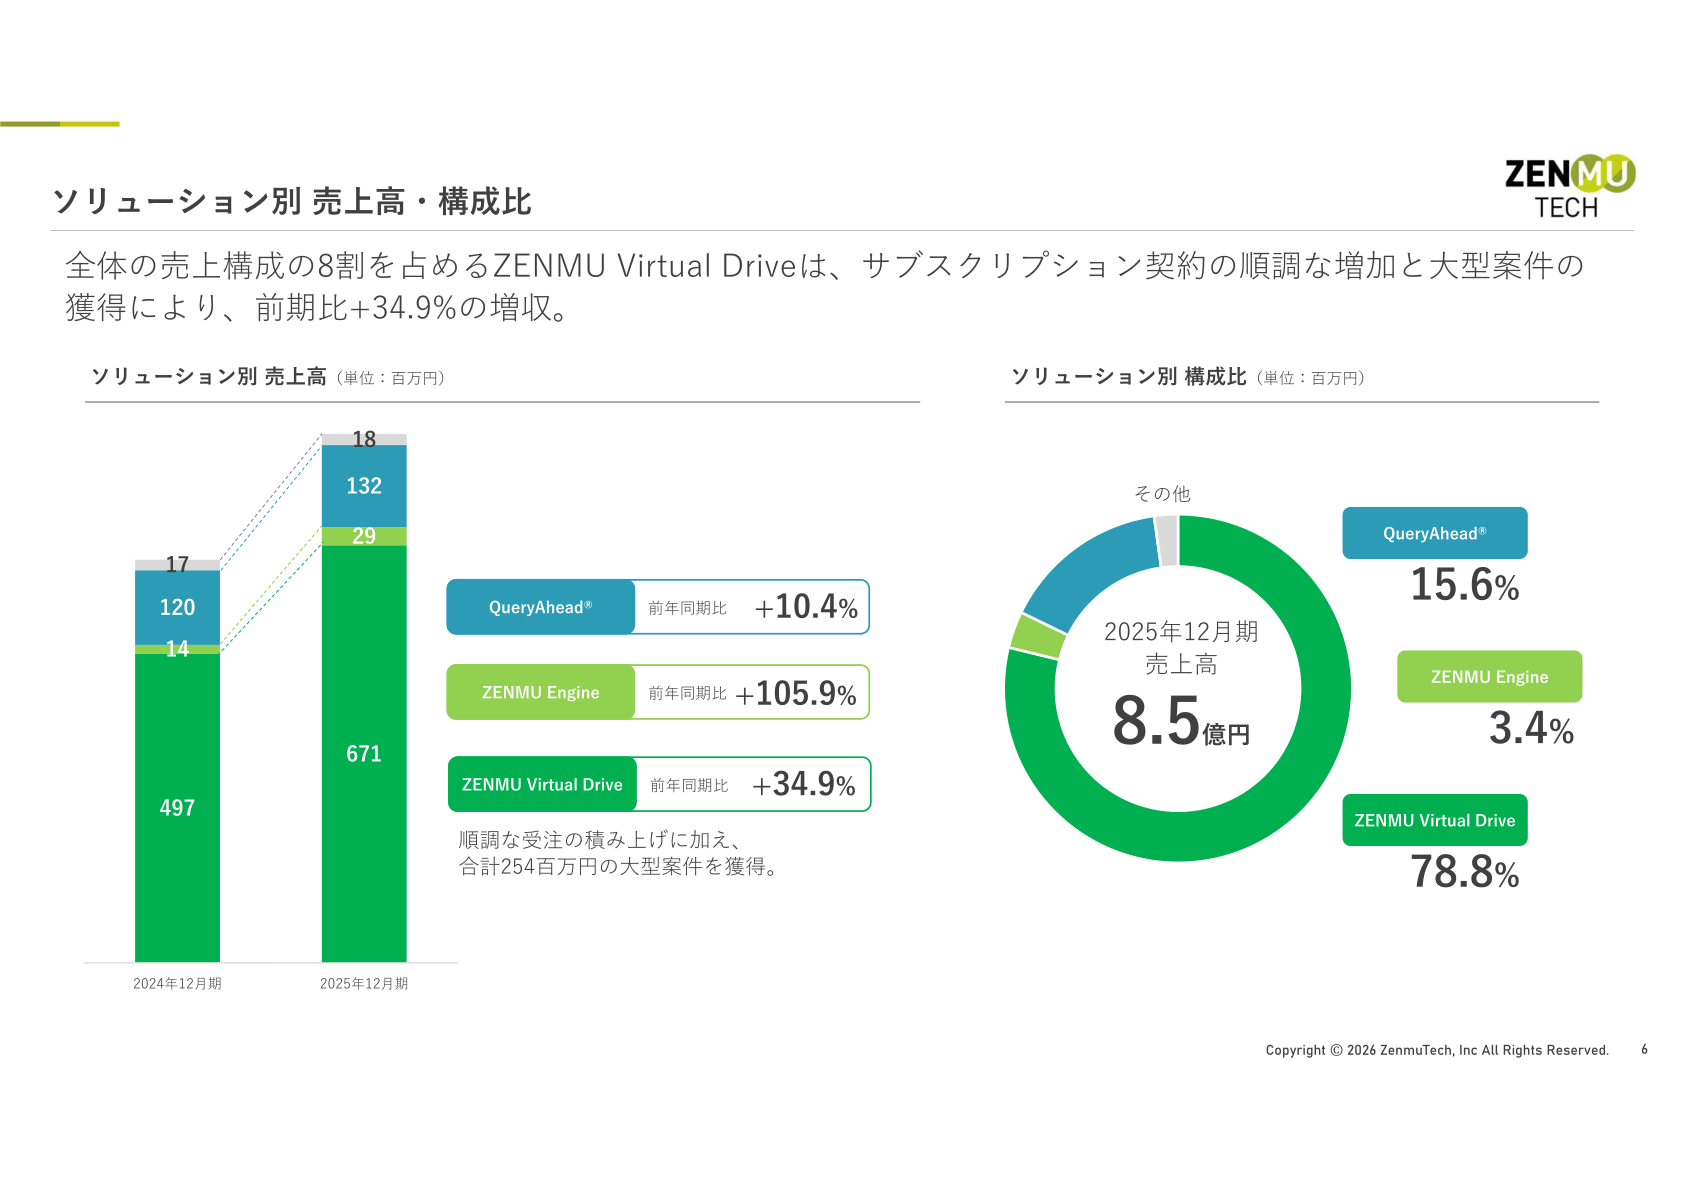Click the copyright notice text
The image size is (1684, 1190).
pyautogui.click(x=1437, y=1050)
